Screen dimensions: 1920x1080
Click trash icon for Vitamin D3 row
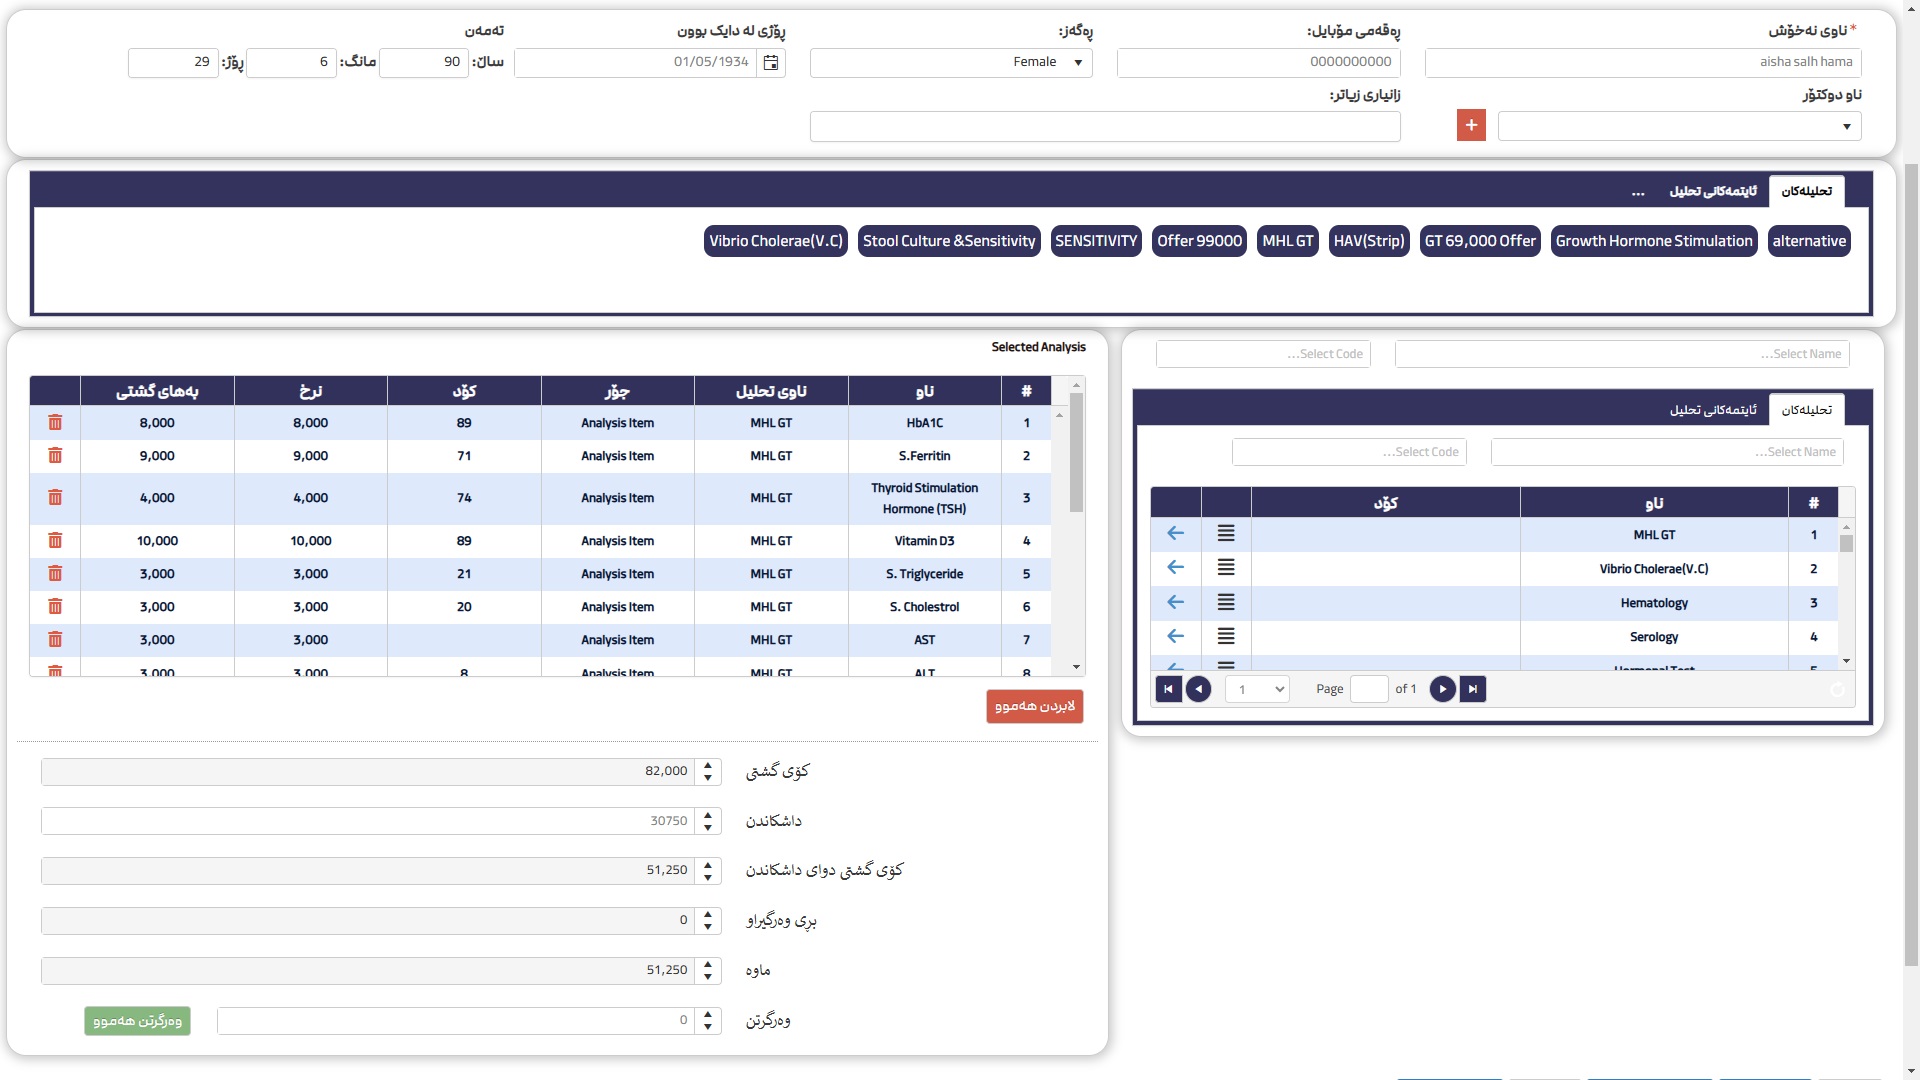click(55, 541)
